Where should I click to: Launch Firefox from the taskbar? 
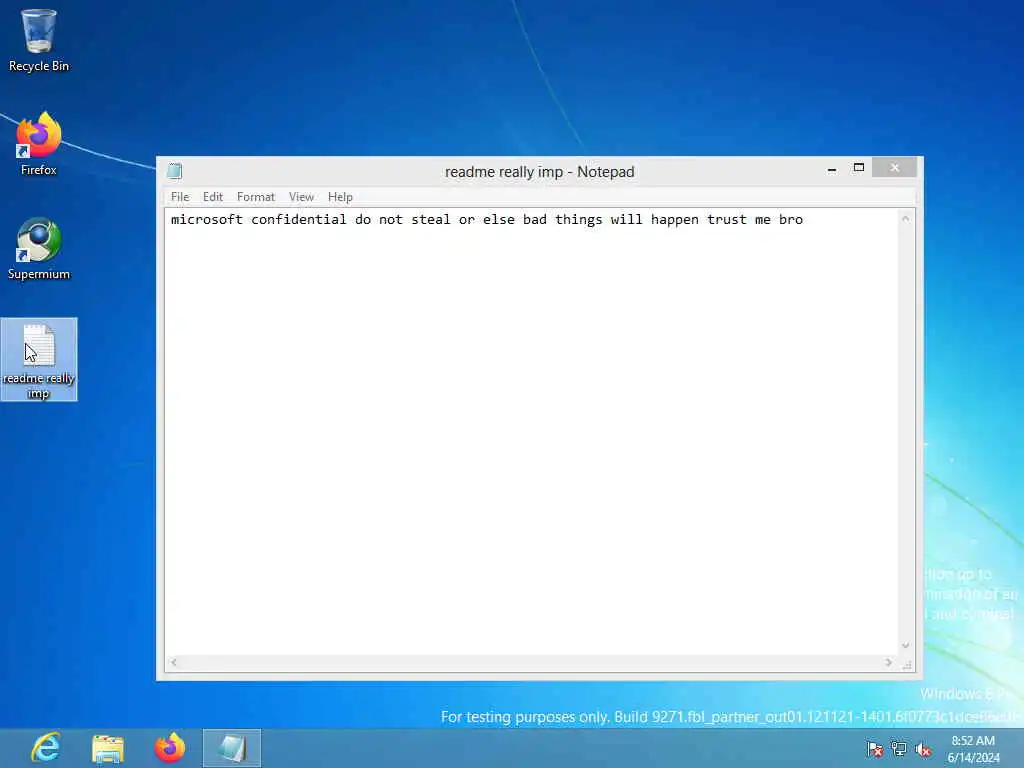pos(170,748)
